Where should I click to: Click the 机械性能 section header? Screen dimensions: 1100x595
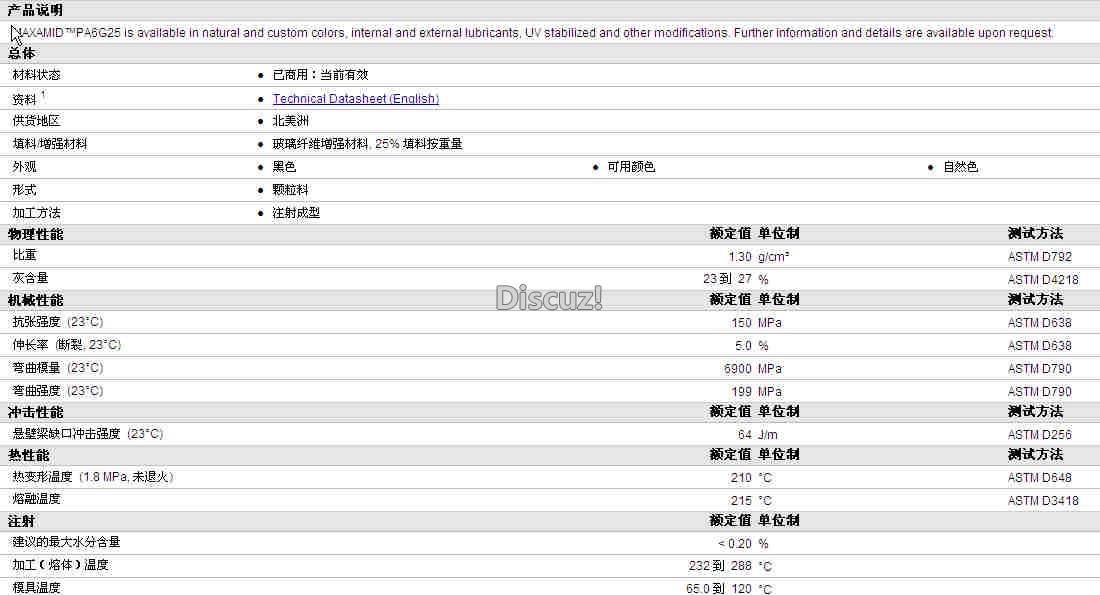(x=36, y=300)
